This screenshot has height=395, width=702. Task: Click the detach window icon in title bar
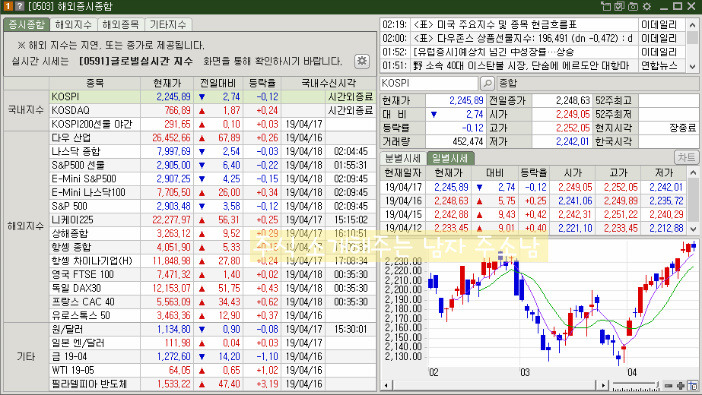[x=606, y=6]
